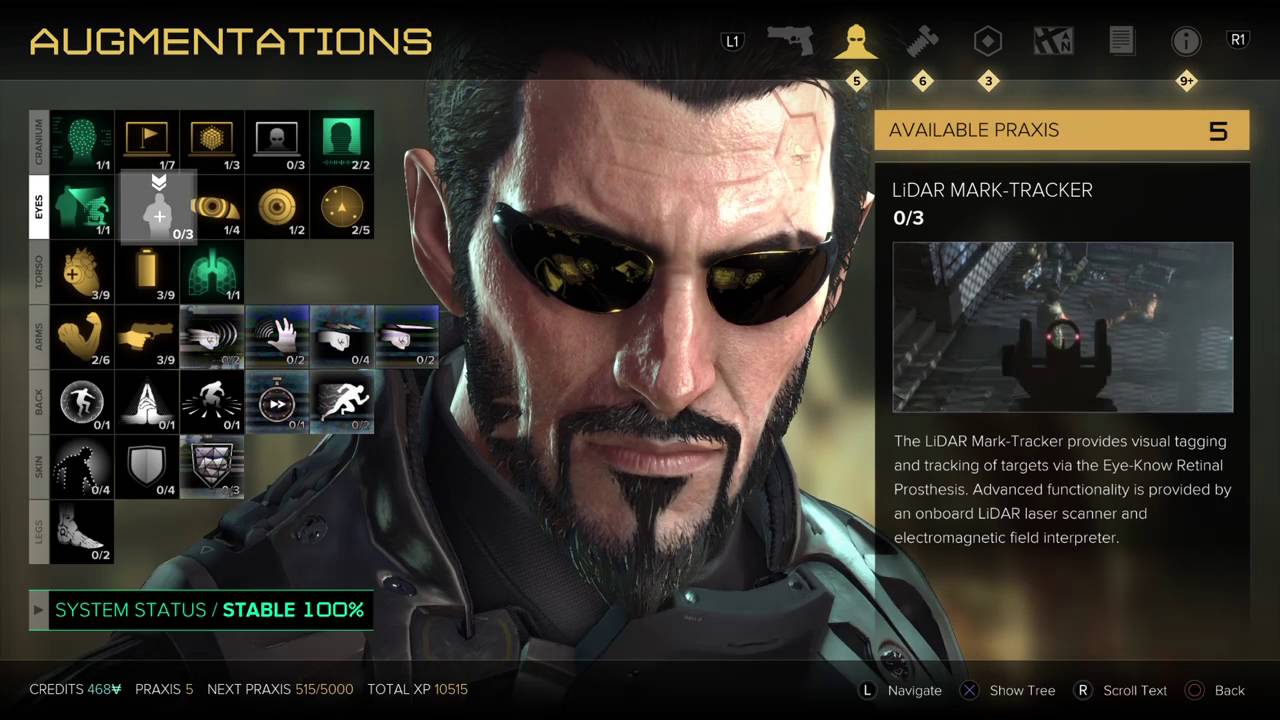
Task: Open the document log tab icon
Action: tap(1121, 41)
